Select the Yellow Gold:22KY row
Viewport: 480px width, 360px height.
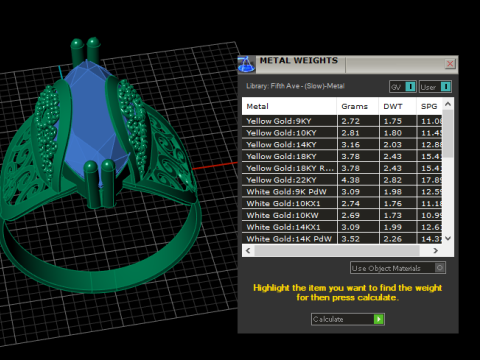(342, 180)
